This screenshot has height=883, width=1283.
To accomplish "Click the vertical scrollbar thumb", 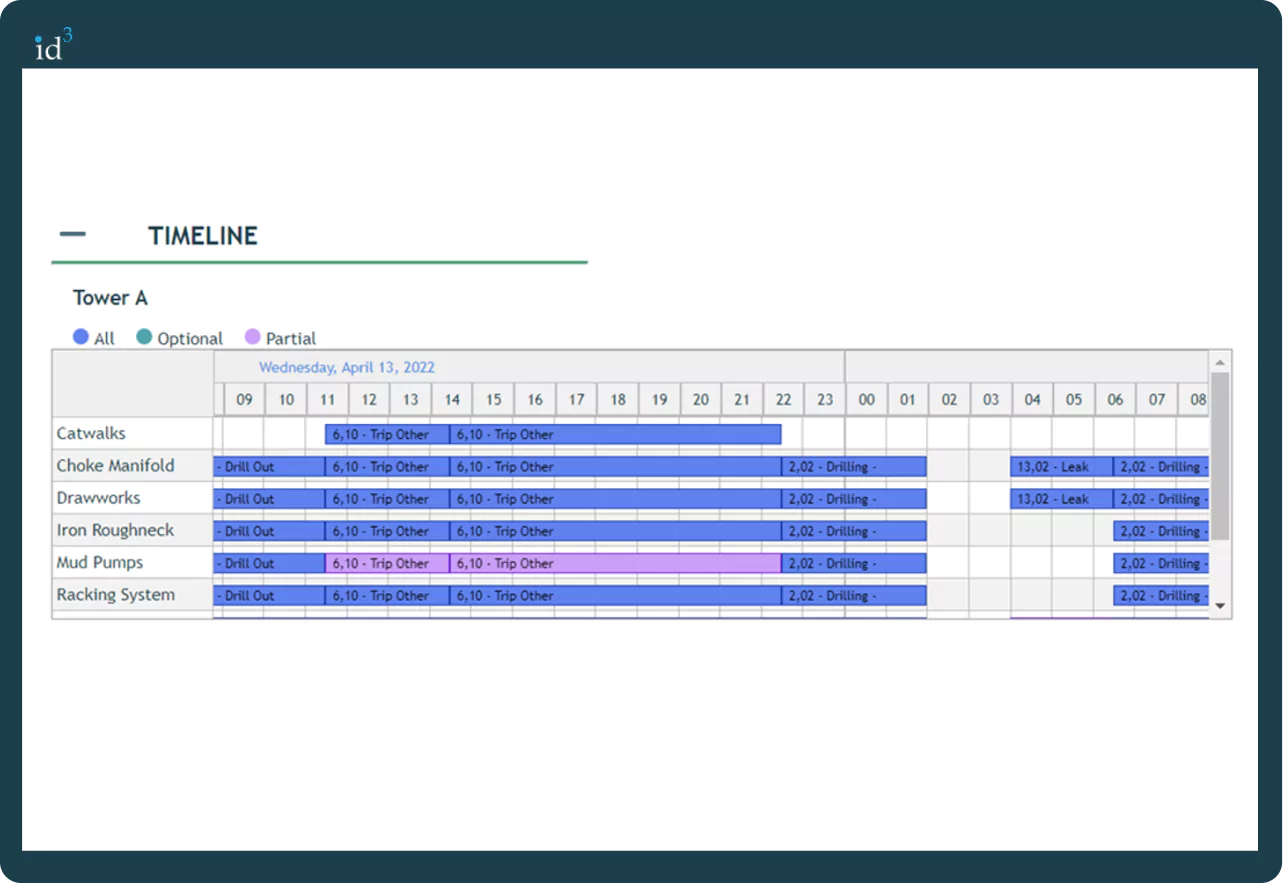I will click(1220, 456).
